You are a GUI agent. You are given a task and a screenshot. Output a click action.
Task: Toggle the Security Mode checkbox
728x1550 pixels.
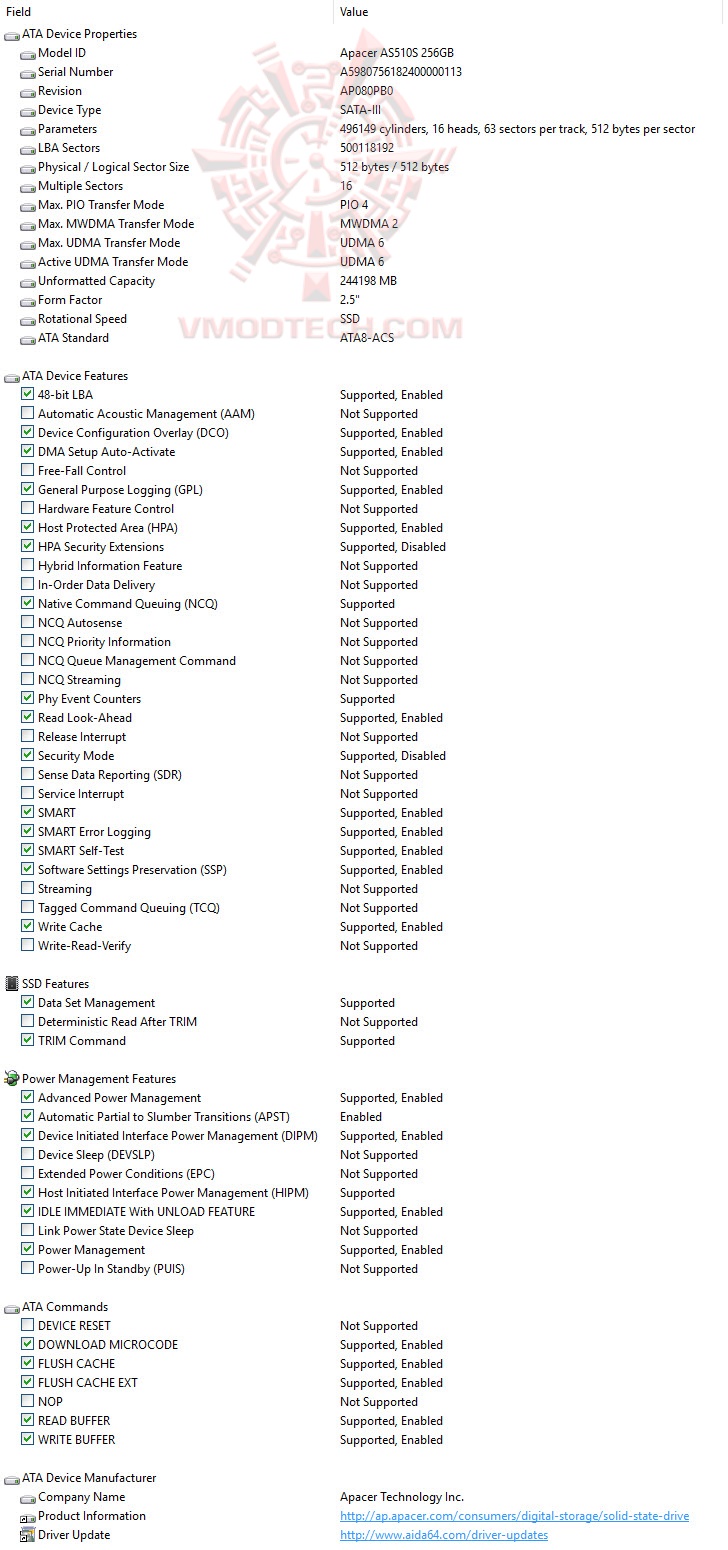(28, 756)
